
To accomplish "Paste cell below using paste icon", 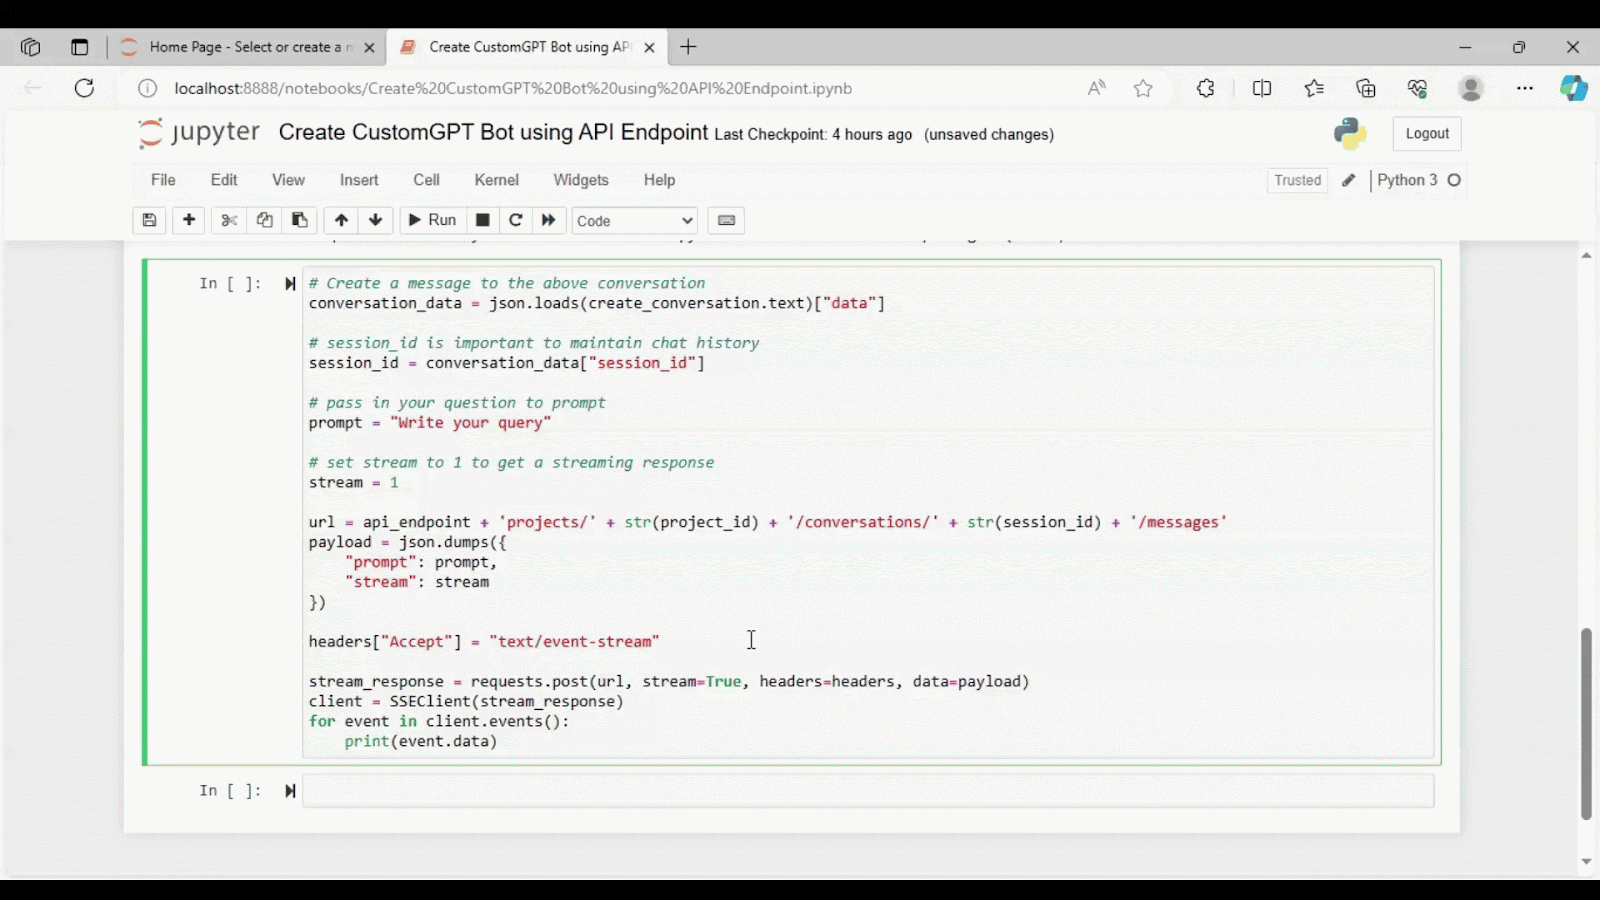I will 299,220.
